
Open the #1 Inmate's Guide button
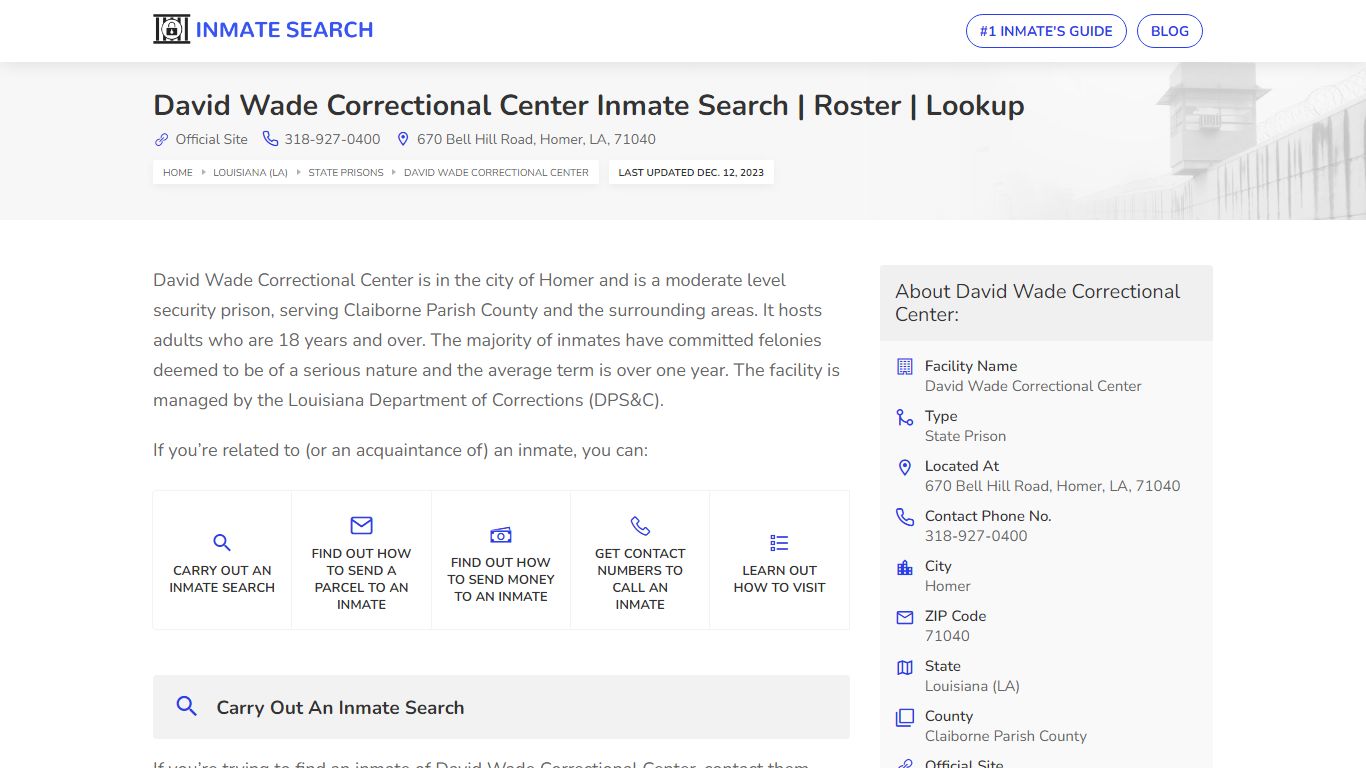point(1046,31)
